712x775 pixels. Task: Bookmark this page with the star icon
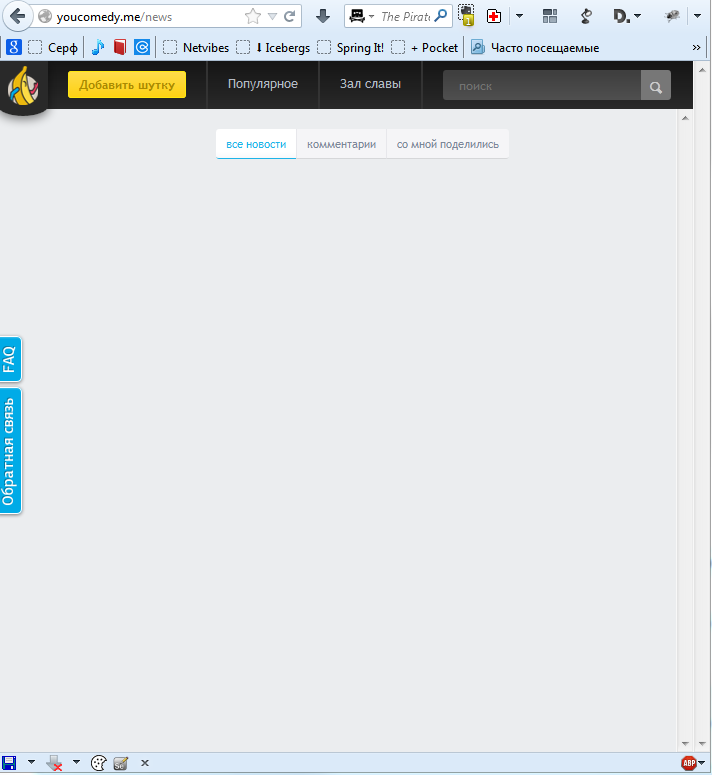pyautogui.click(x=253, y=16)
